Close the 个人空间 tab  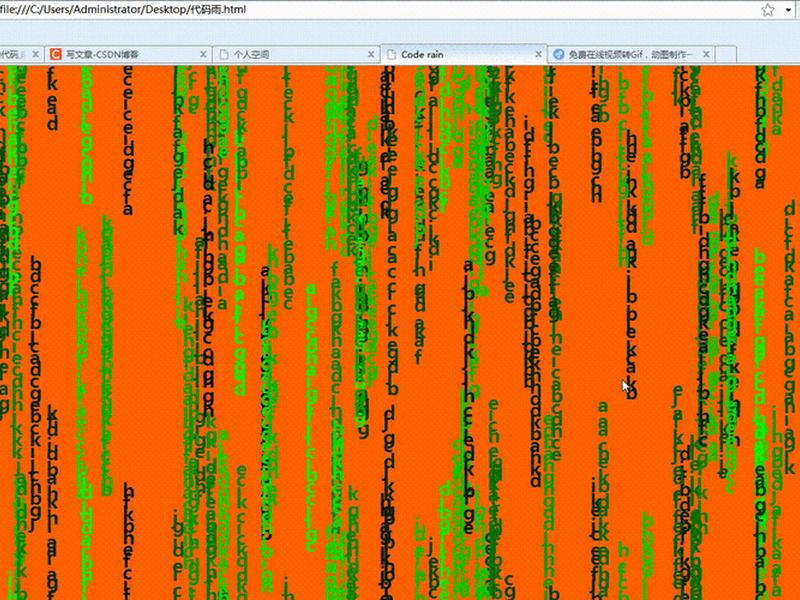click(x=371, y=54)
